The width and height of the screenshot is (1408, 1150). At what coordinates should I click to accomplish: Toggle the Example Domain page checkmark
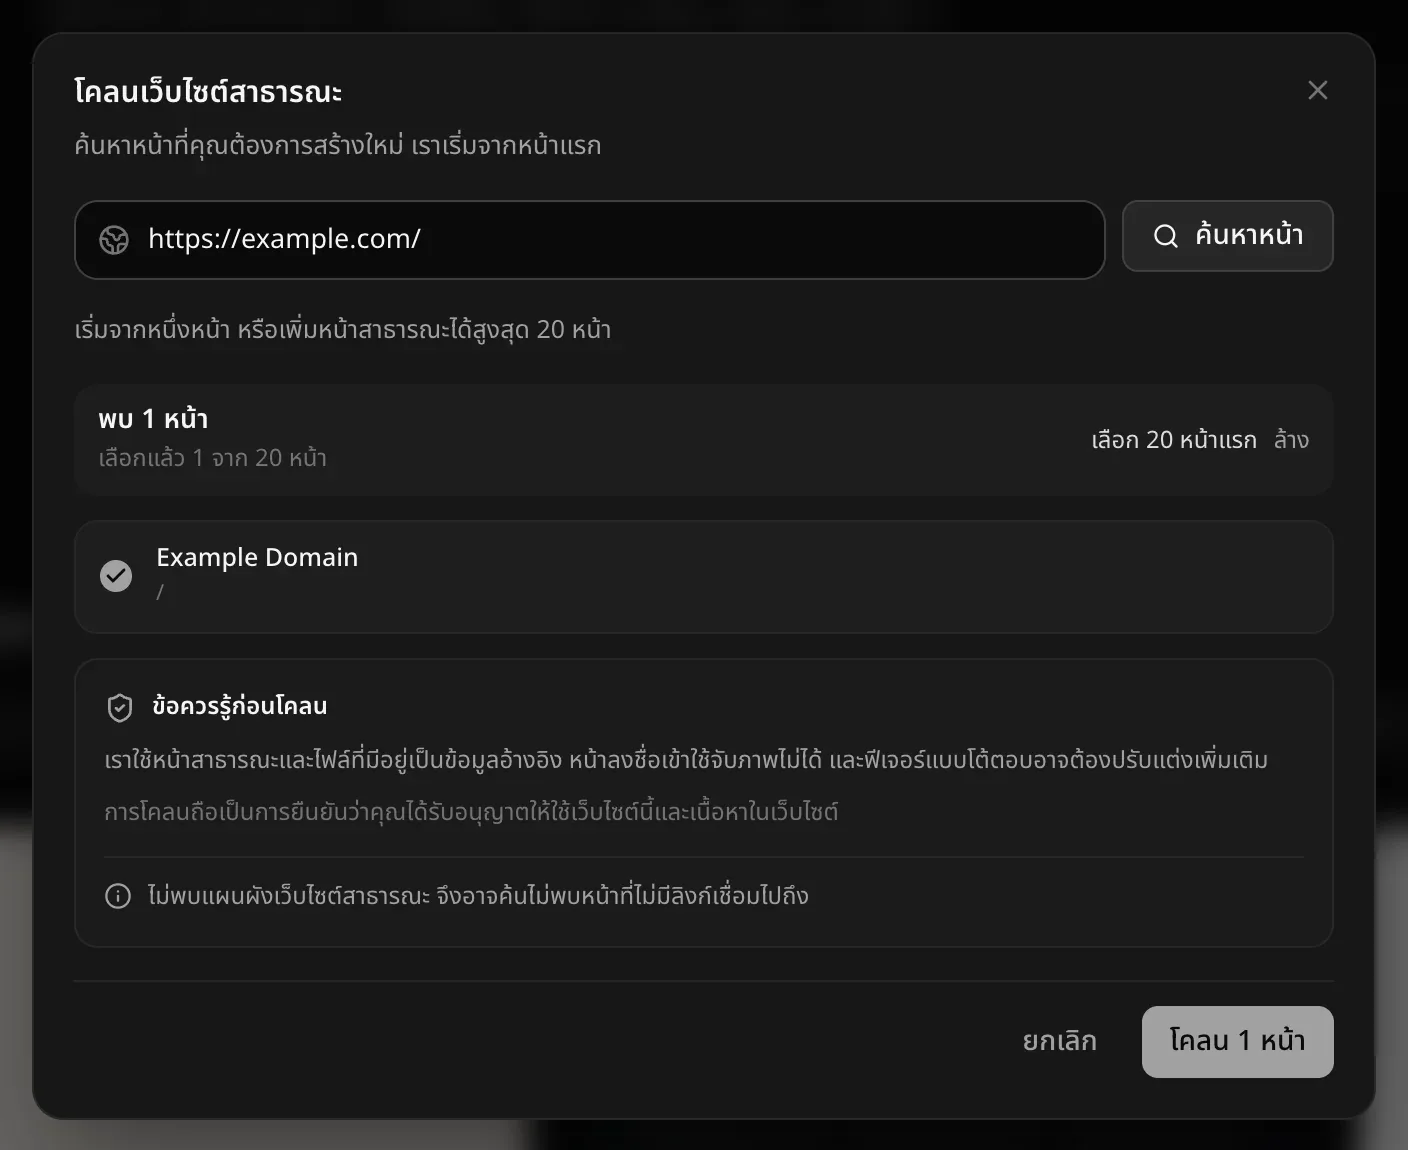[116, 576]
